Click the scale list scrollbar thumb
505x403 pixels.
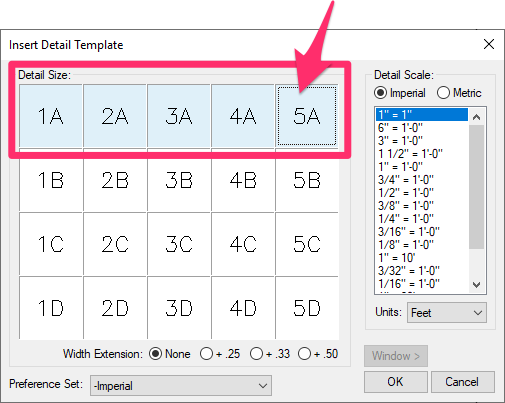[477, 187]
